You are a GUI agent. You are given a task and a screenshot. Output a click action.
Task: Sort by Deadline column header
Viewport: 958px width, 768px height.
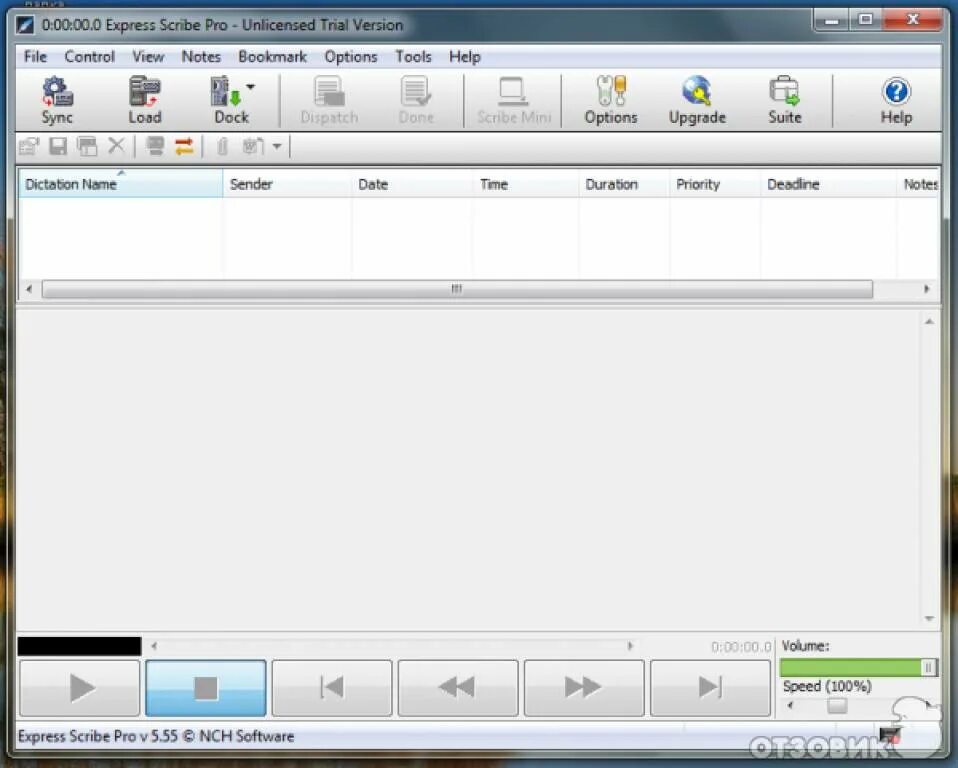point(828,184)
